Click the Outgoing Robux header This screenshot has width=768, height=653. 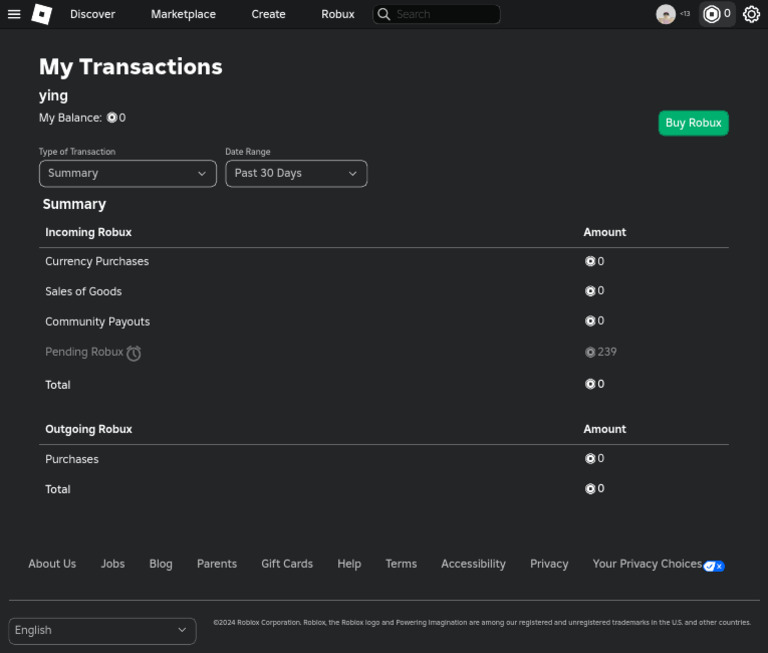[x=89, y=429]
